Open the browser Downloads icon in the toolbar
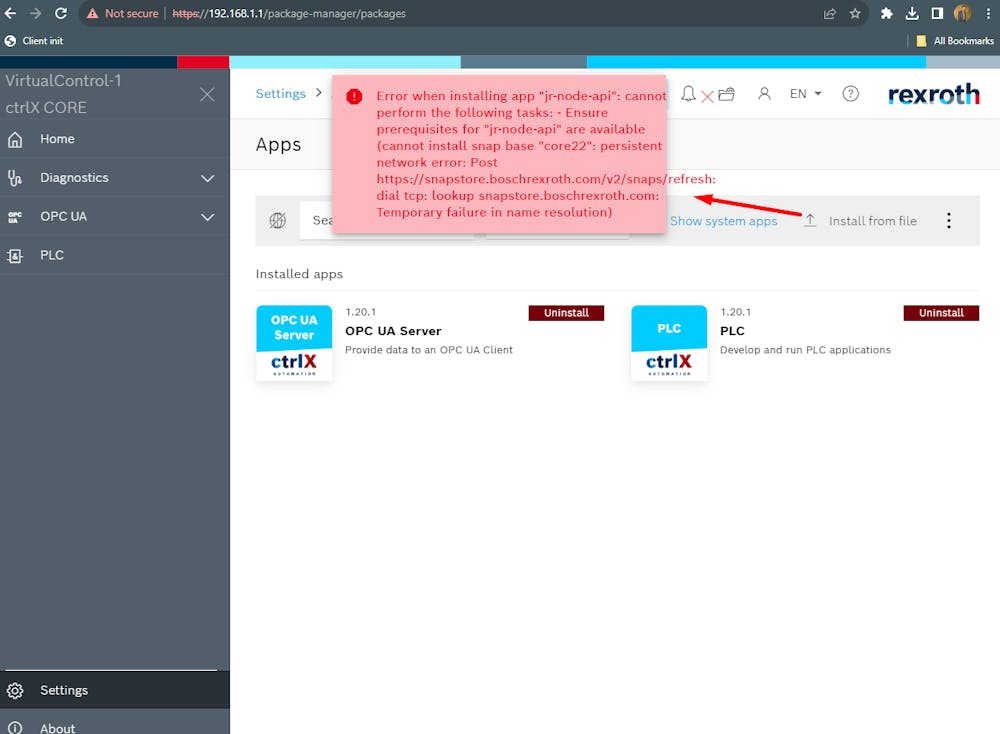The width and height of the screenshot is (1000, 734). (x=914, y=14)
